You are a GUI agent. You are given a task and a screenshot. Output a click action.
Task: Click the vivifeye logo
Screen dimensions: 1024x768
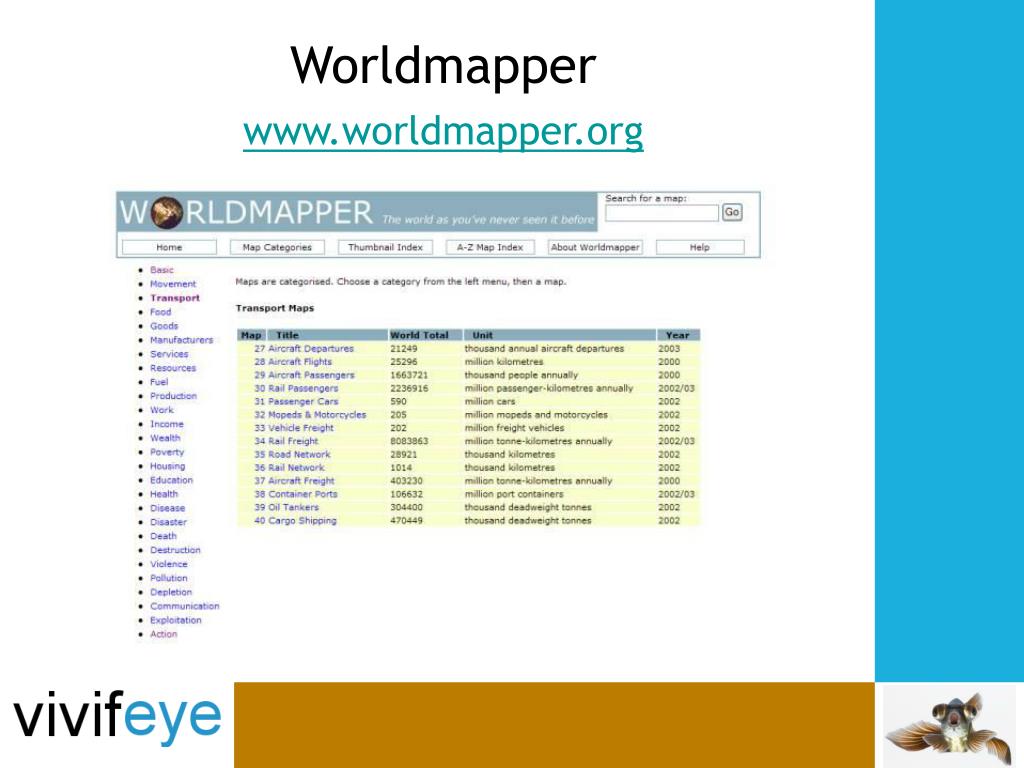[x=118, y=718]
